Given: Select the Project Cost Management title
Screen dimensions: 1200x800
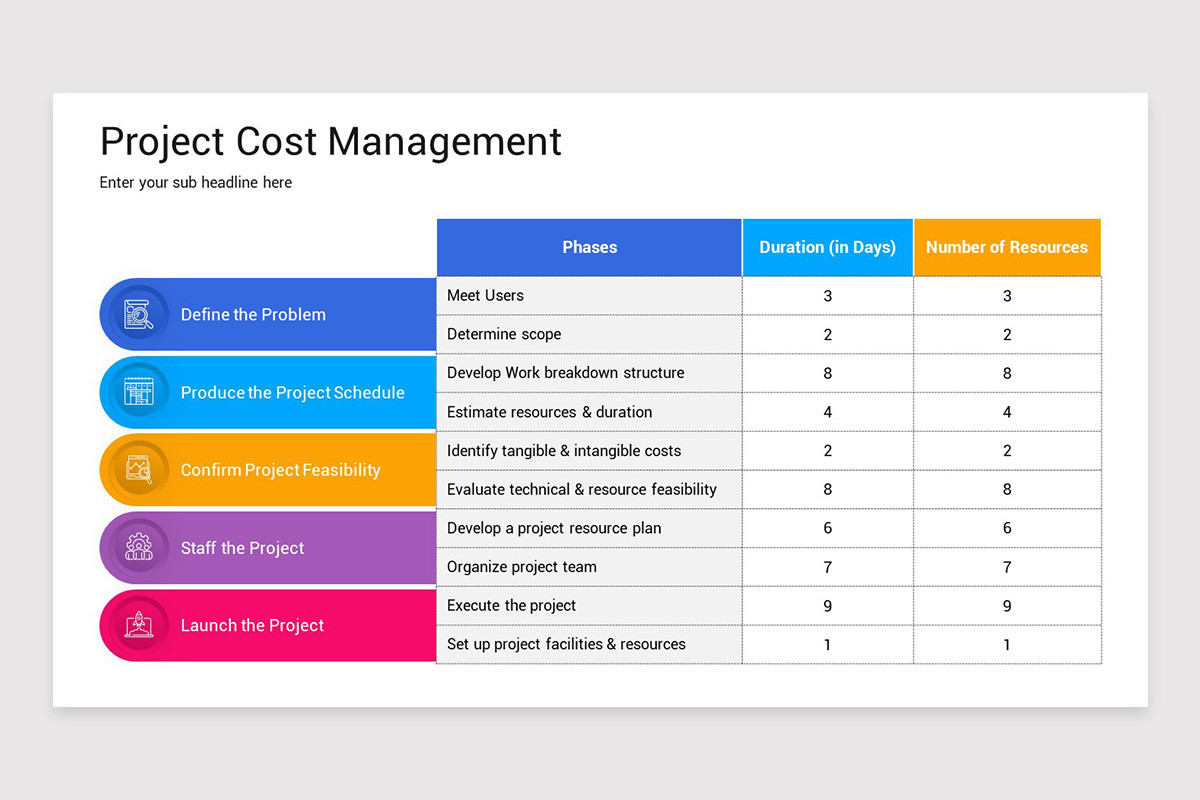Looking at the screenshot, I should click(330, 141).
